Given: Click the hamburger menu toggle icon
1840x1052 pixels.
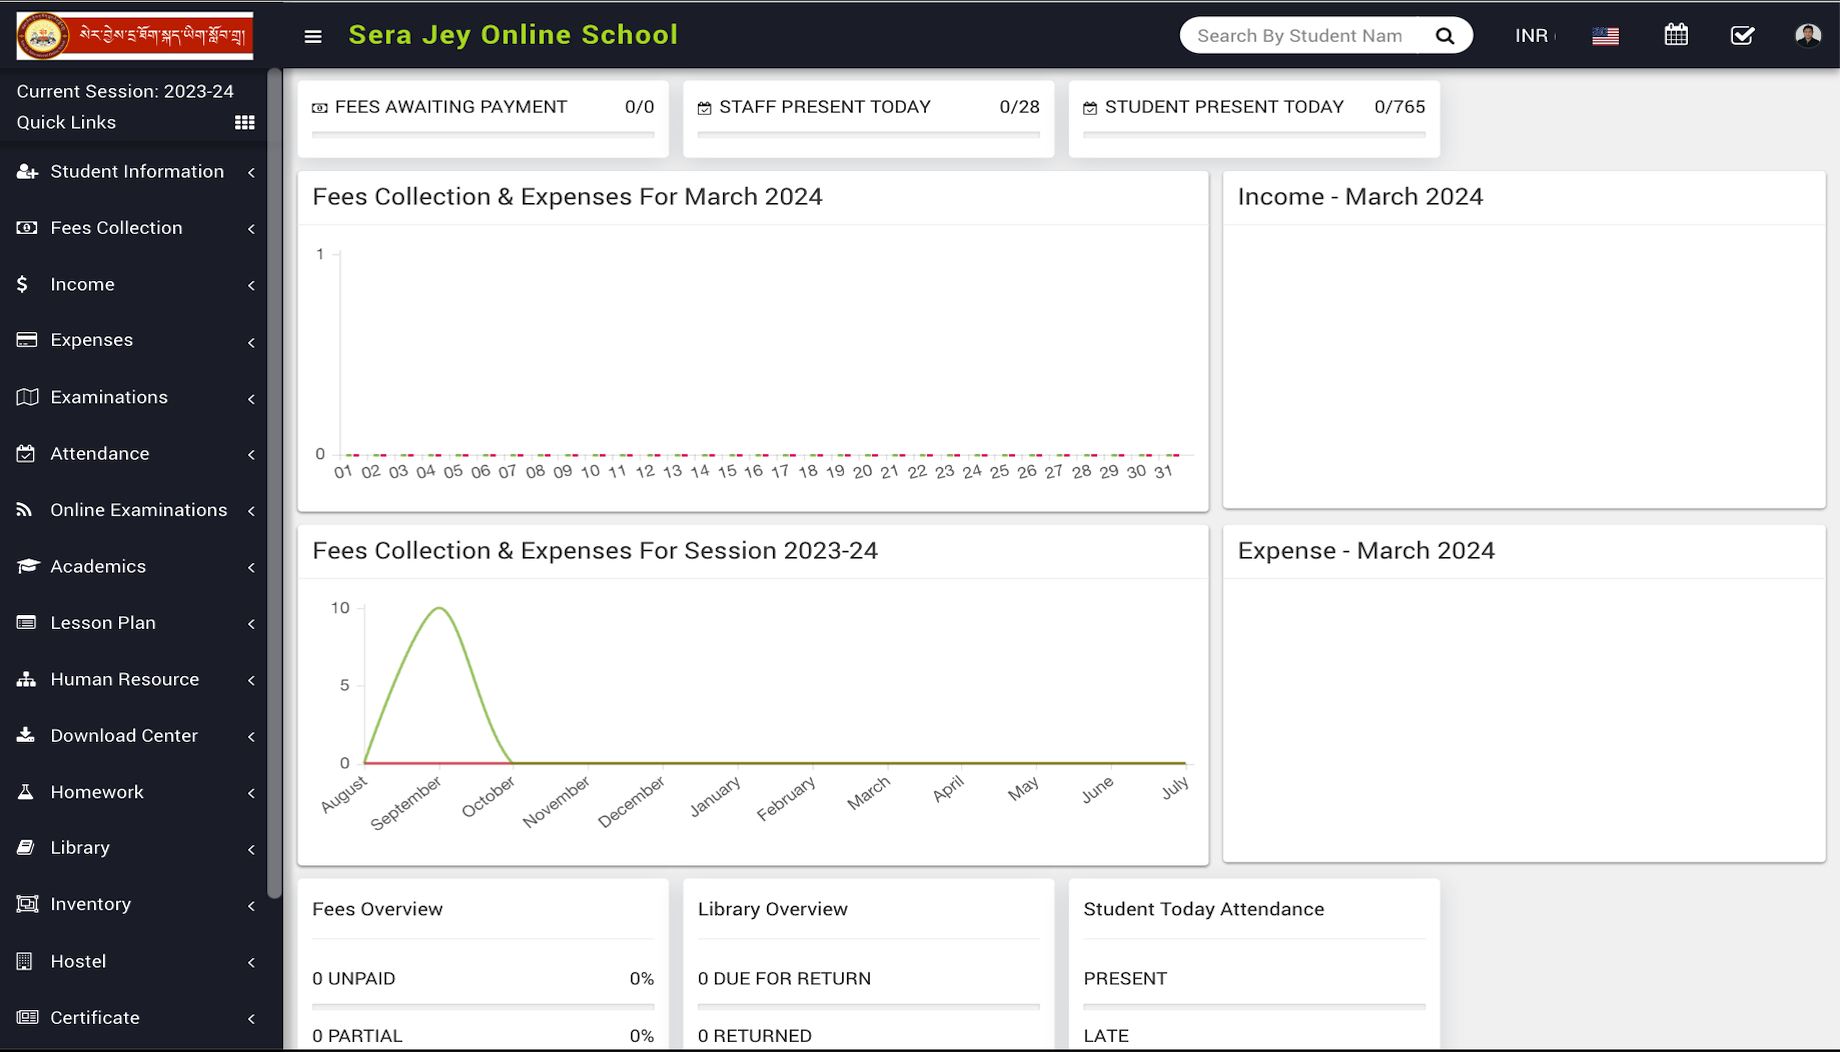Looking at the screenshot, I should coord(313,36).
